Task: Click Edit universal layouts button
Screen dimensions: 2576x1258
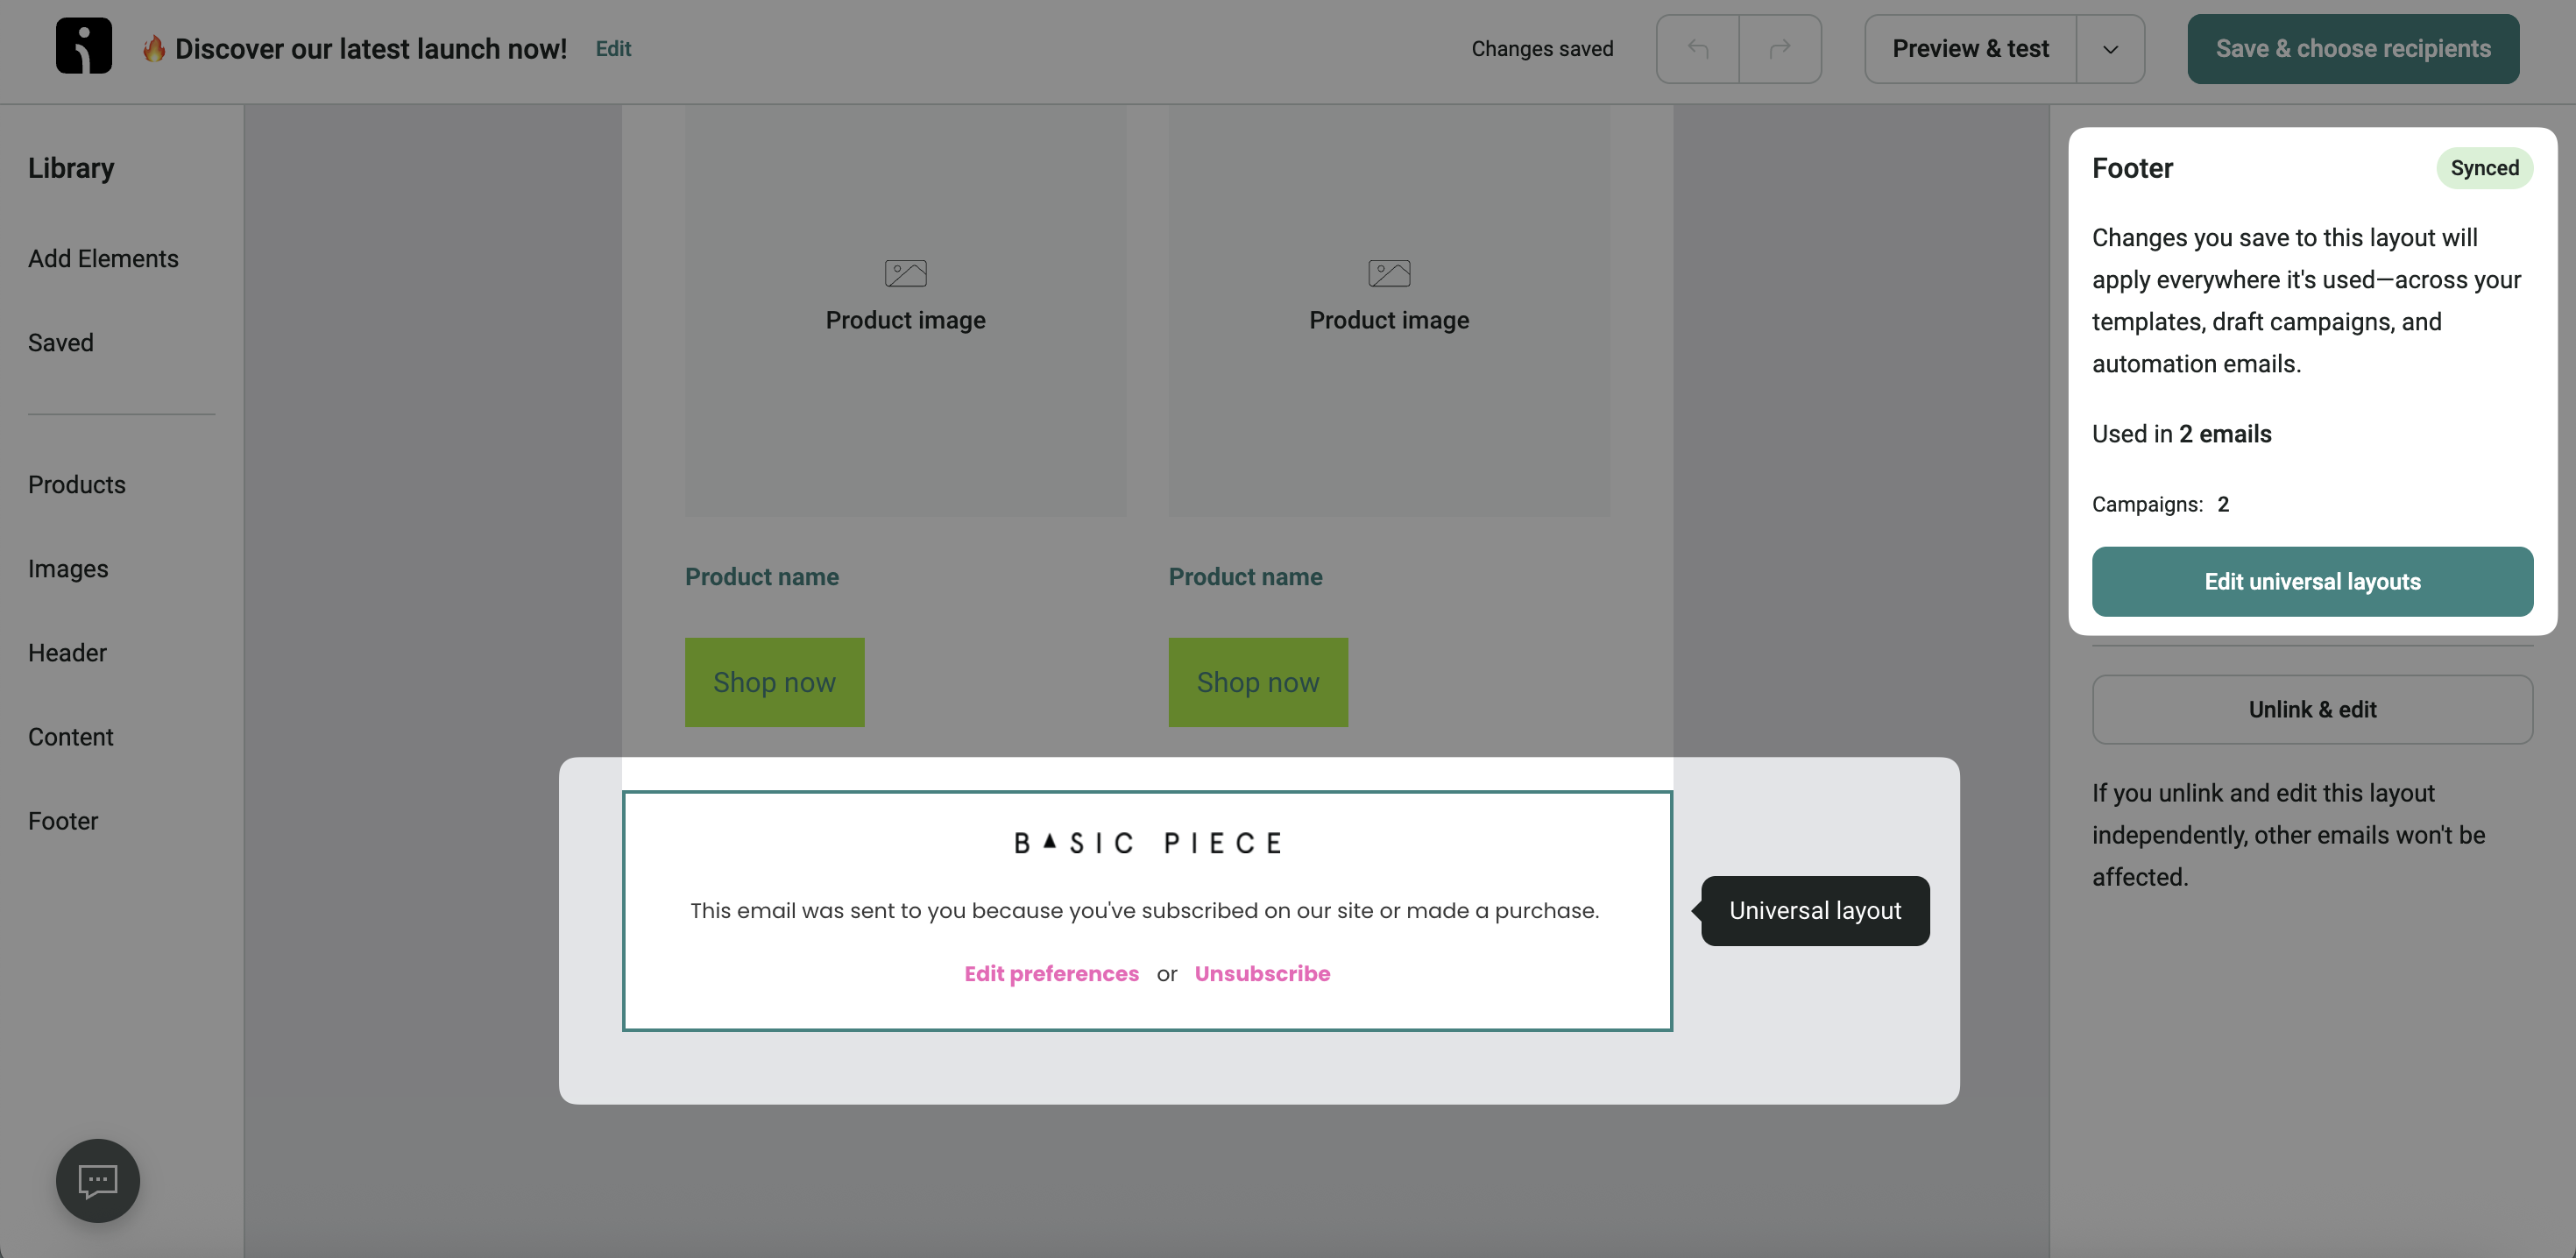Action: (2311, 582)
